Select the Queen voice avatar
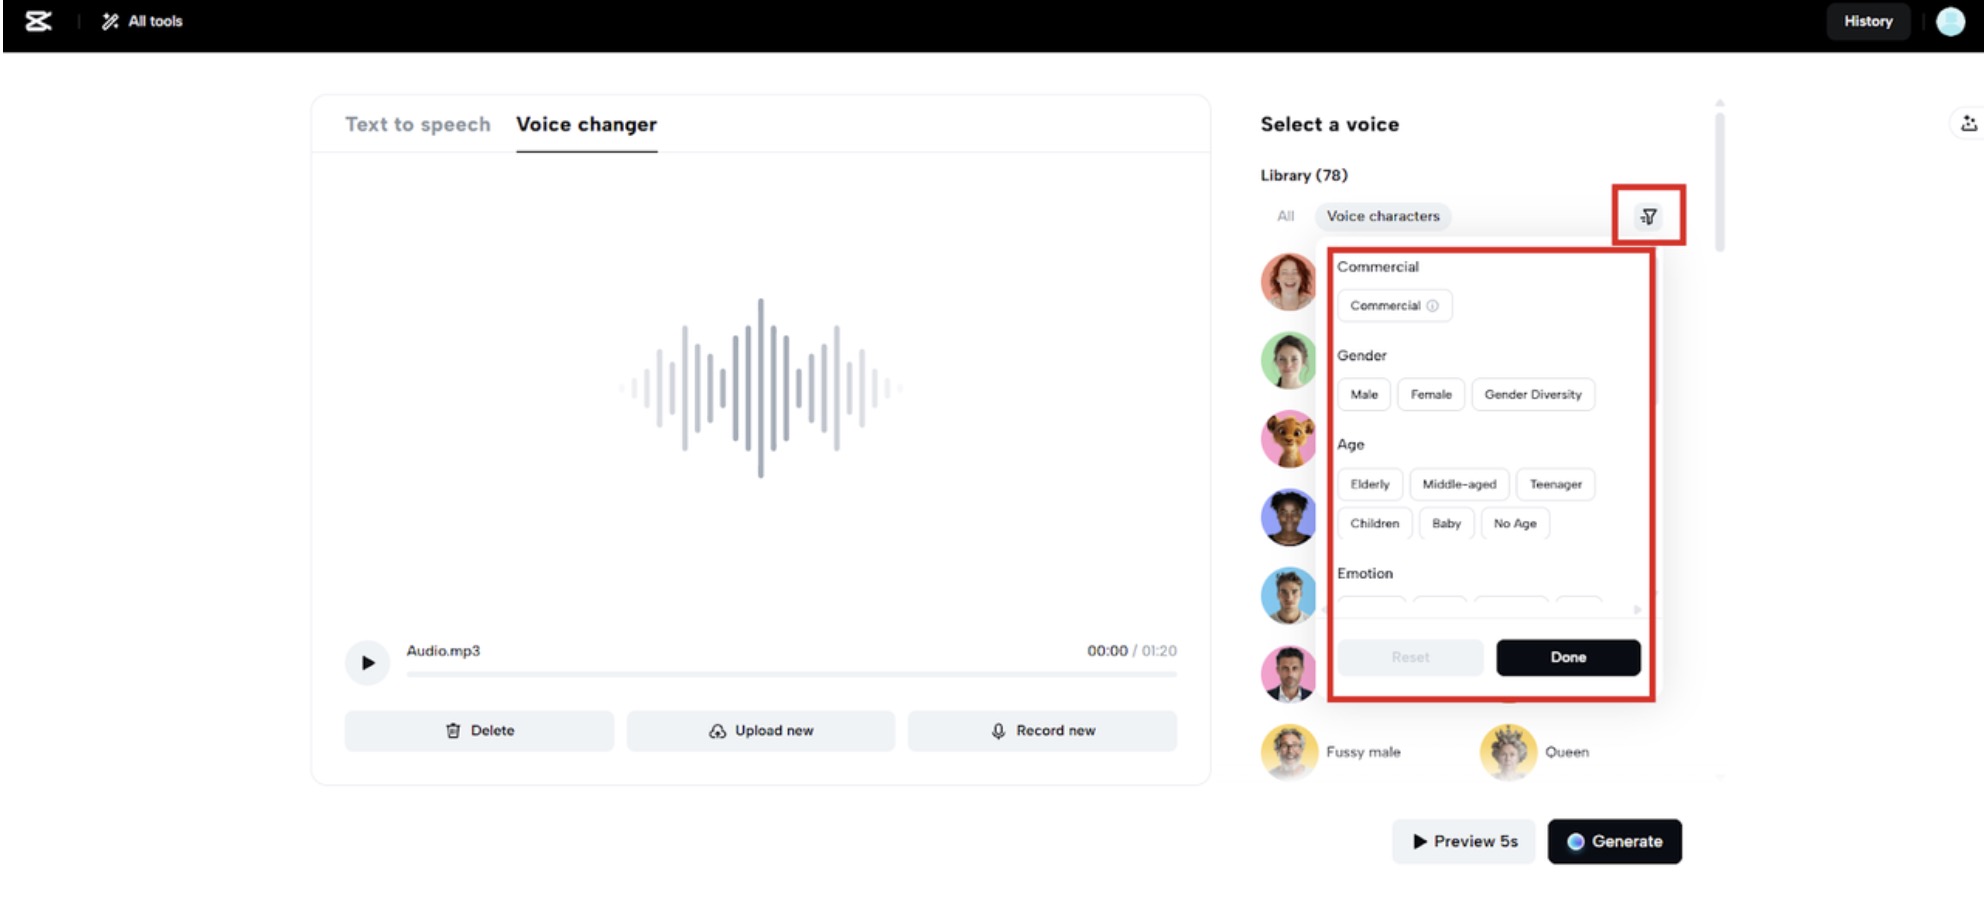This screenshot has height=900, width=1984. tap(1507, 752)
